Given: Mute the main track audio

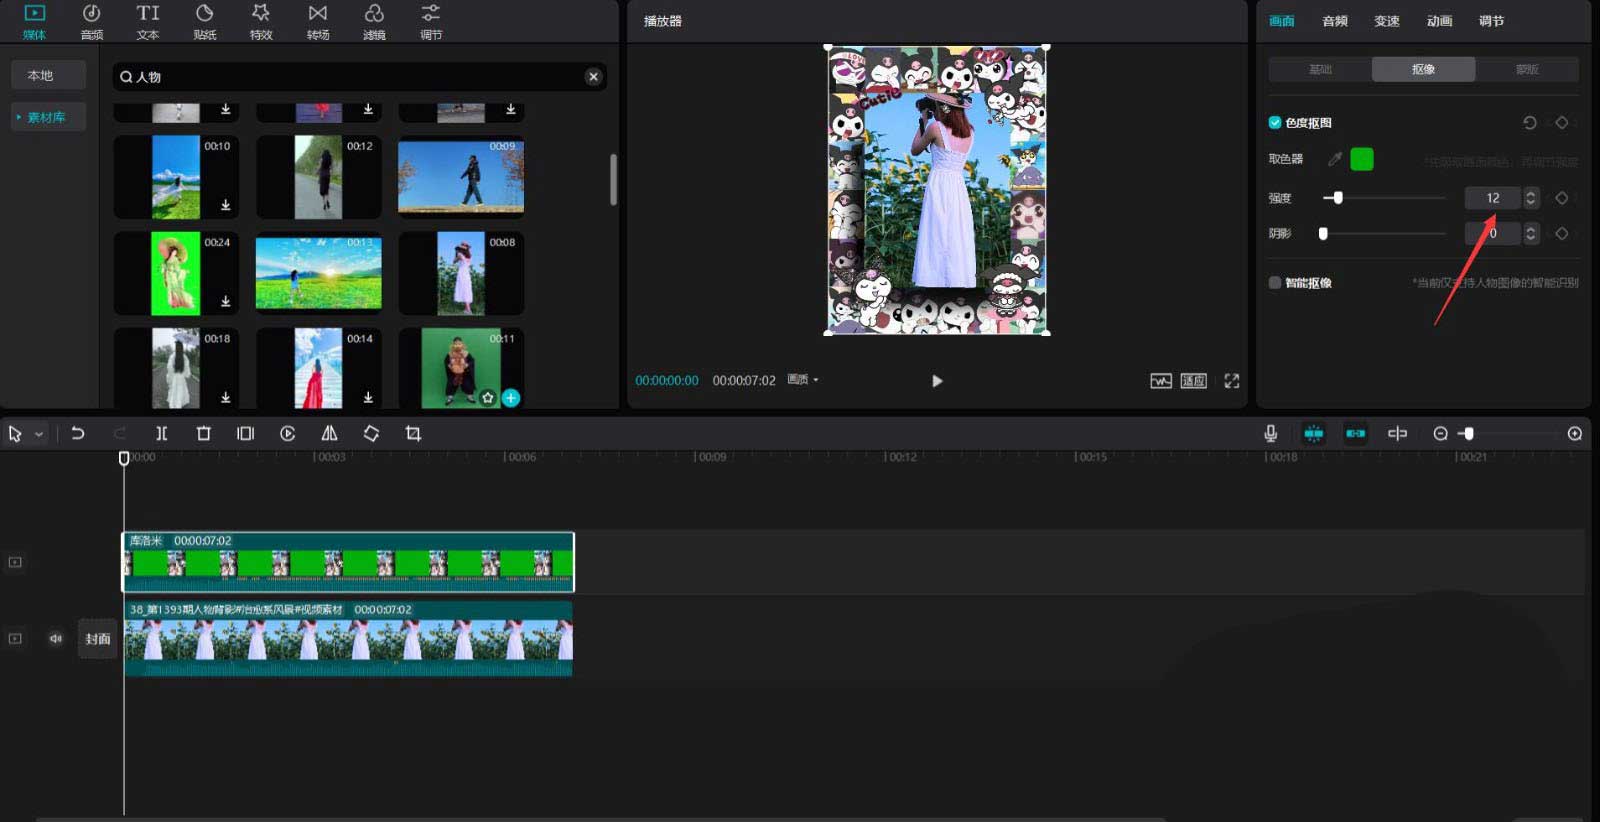Looking at the screenshot, I should 56,639.
